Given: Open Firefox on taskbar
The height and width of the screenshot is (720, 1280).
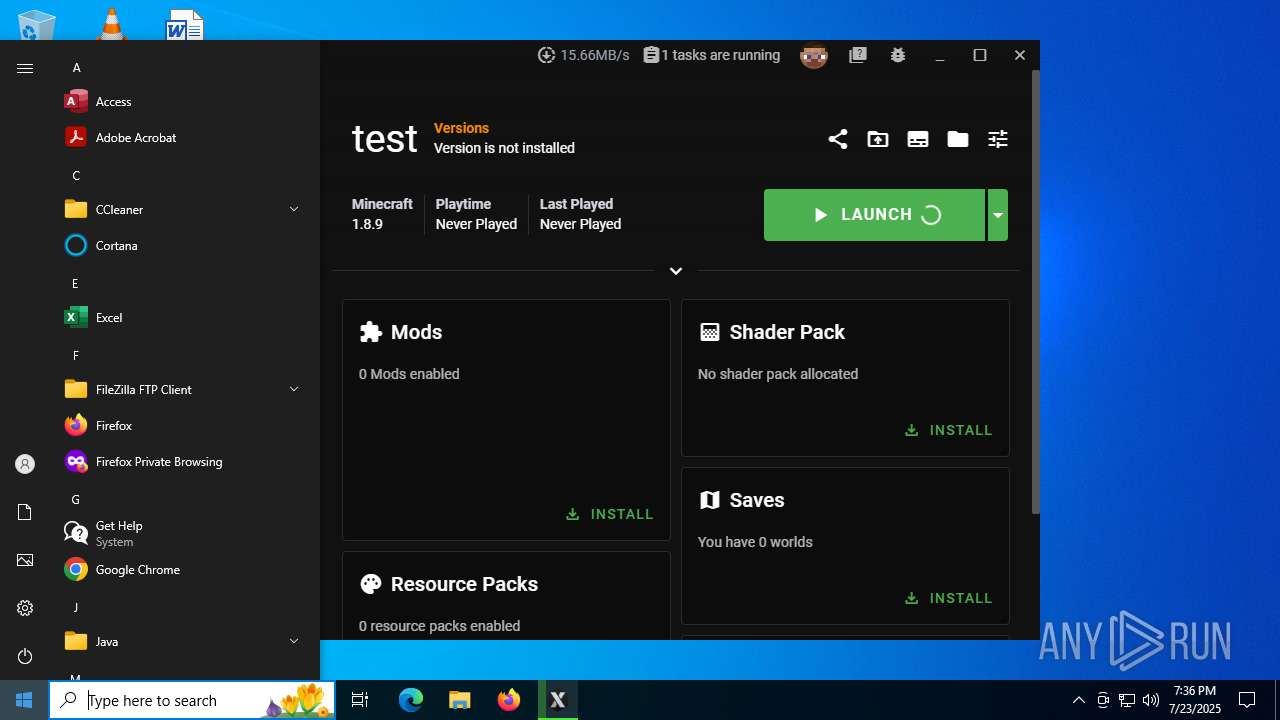Looking at the screenshot, I should (x=509, y=700).
